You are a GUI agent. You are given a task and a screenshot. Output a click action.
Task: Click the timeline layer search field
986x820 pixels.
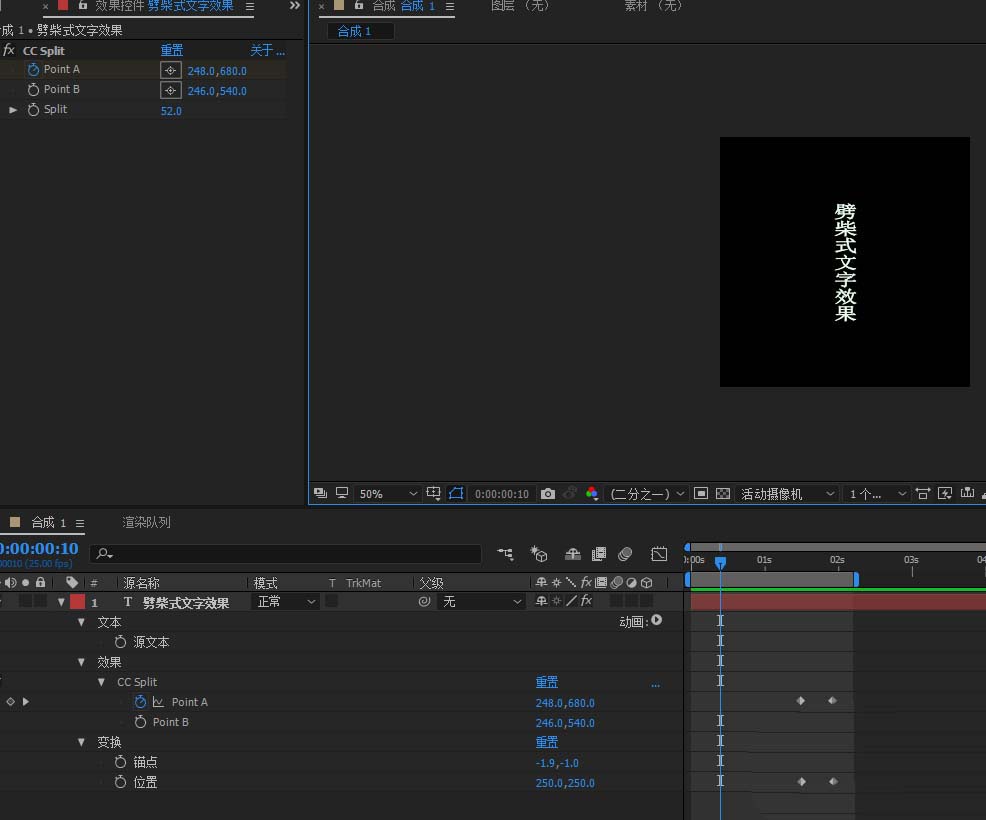click(290, 553)
